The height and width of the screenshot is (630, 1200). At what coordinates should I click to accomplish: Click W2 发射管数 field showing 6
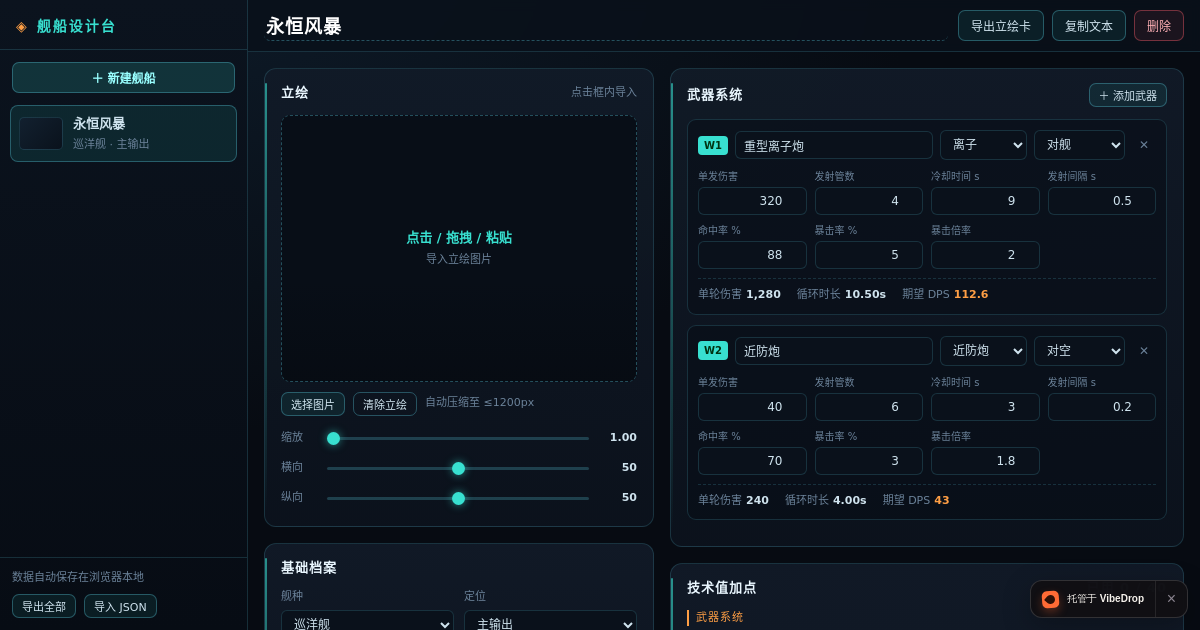[x=869, y=407]
